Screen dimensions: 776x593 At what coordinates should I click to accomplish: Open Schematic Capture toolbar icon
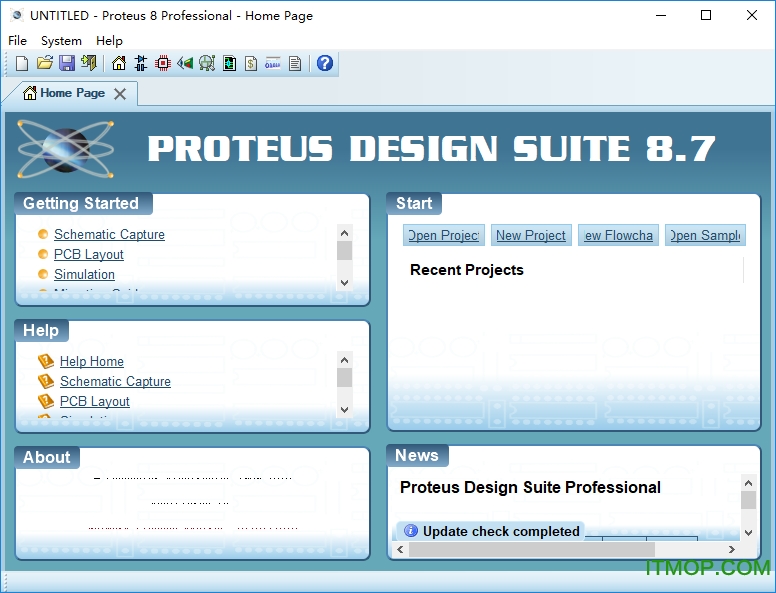point(141,63)
